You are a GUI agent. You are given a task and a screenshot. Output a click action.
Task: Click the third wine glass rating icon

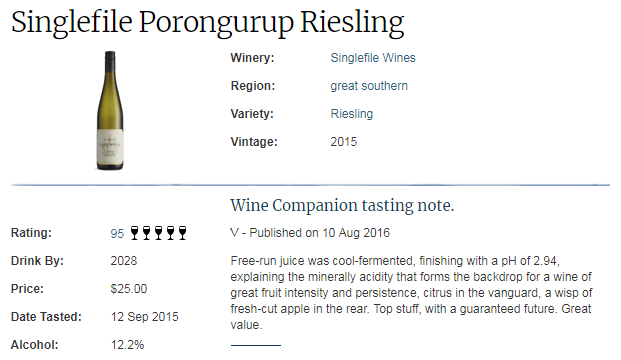[x=158, y=233]
